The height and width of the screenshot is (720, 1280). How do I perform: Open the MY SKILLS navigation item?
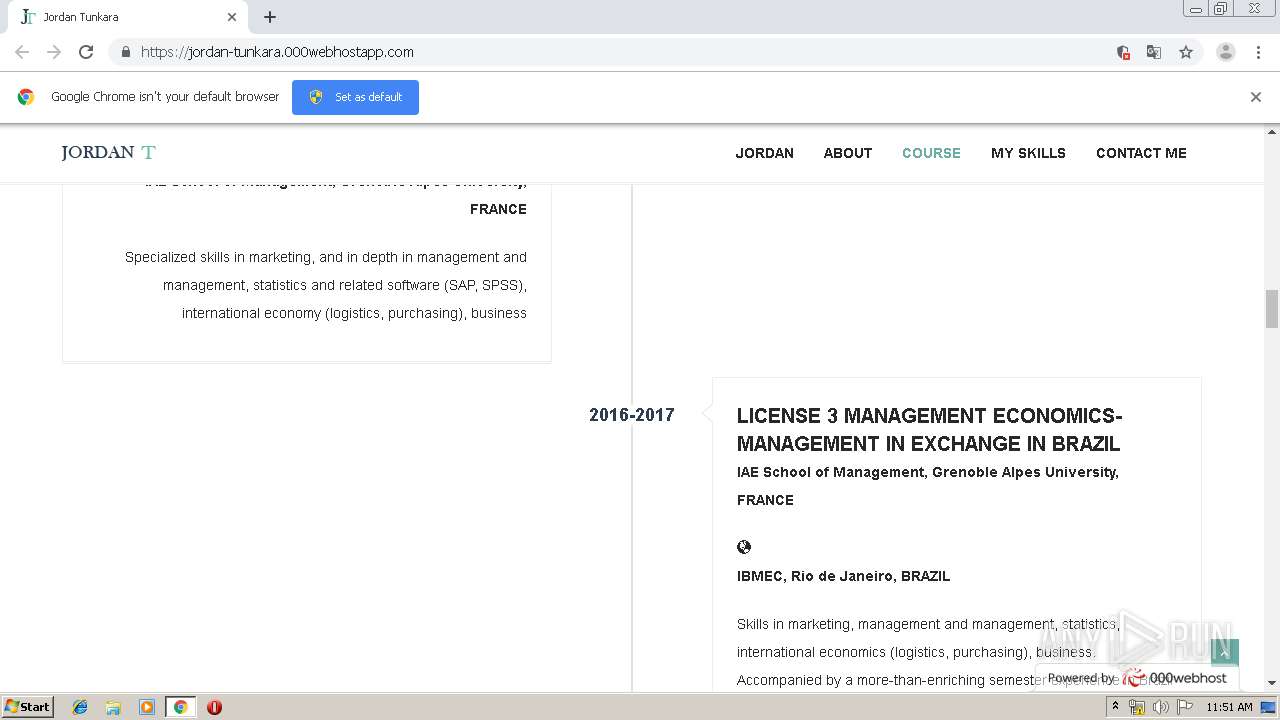tap(1028, 153)
